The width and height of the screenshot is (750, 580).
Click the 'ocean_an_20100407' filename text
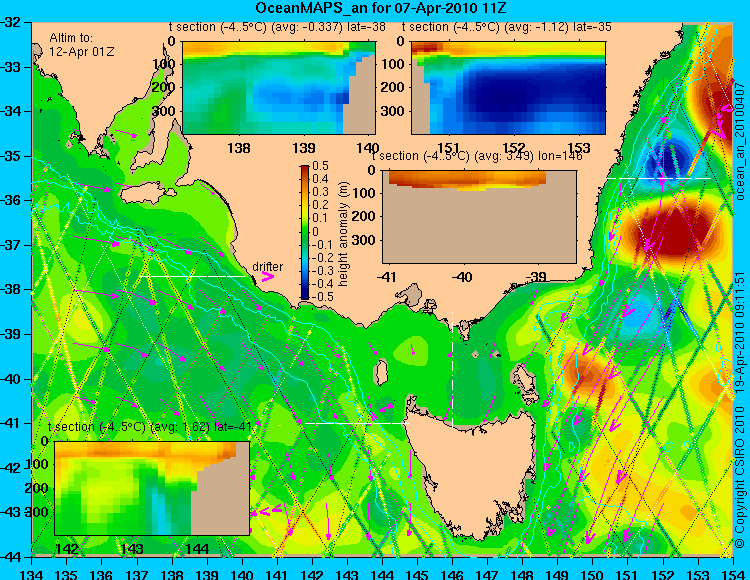point(740,141)
